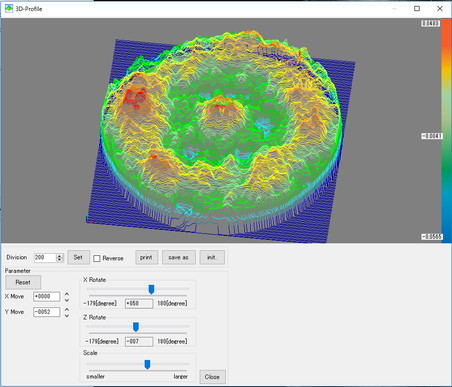Click the save as button
The height and width of the screenshot is (387, 452).
pos(179,257)
